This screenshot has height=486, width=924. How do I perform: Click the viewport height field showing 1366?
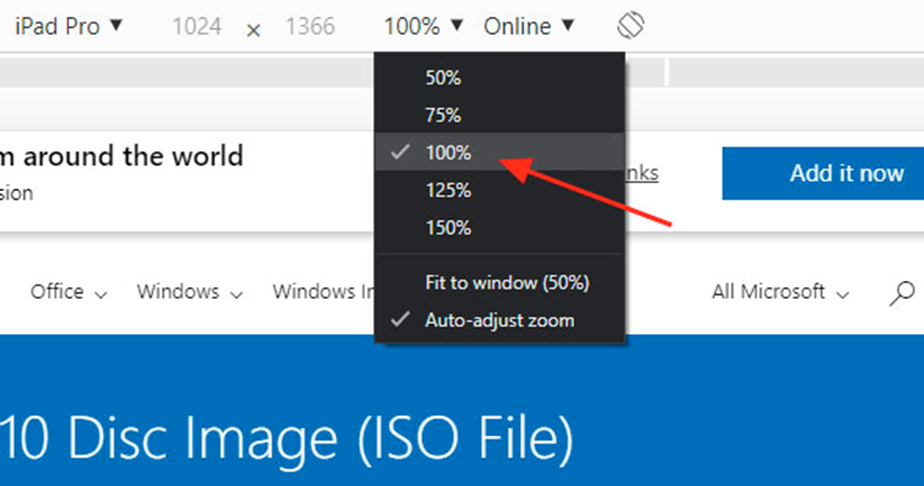(310, 27)
